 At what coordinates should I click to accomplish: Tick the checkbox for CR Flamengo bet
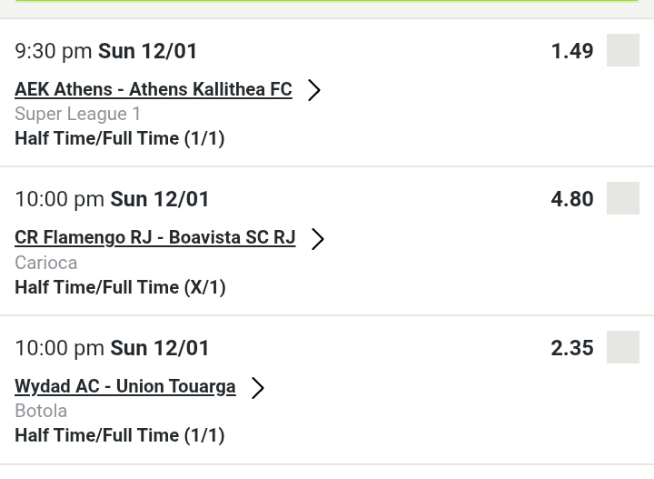pyautogui.click(x=623, y=198)
